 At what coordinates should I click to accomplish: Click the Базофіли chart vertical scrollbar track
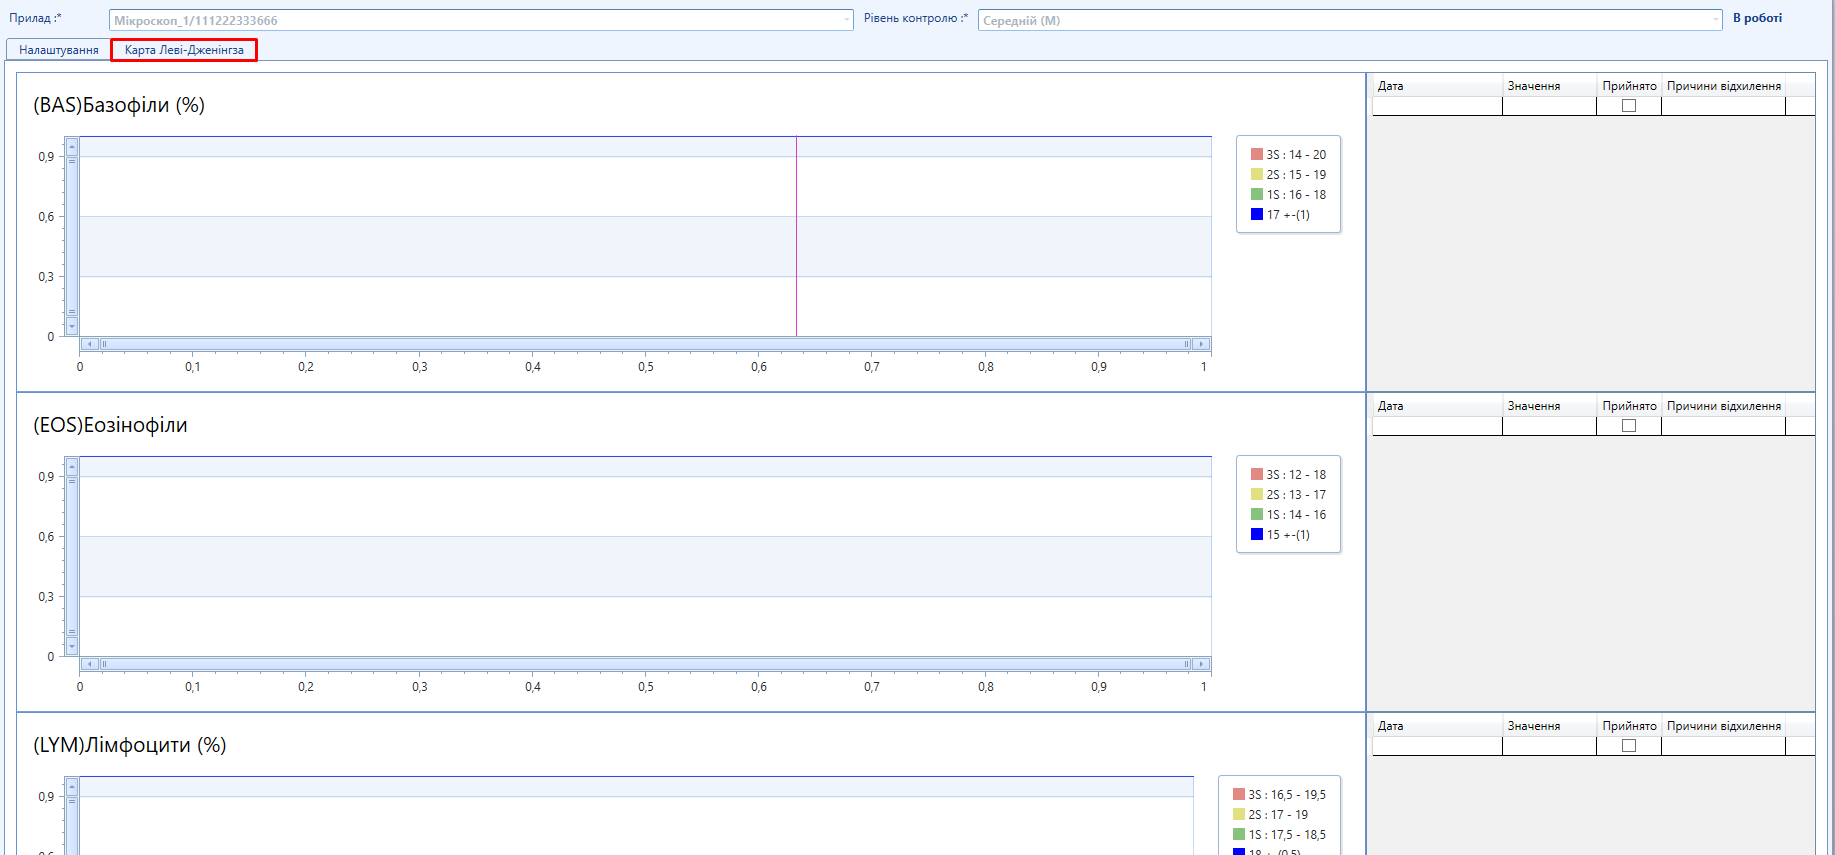pyautogui.click(x=72, y=237)
